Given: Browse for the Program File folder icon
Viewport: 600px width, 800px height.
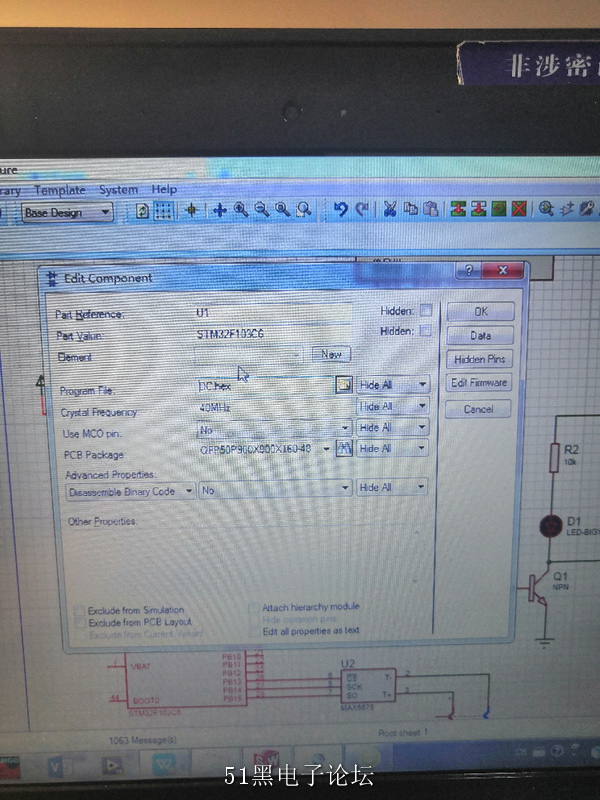Looking at the screenshot, I should 344,385.
